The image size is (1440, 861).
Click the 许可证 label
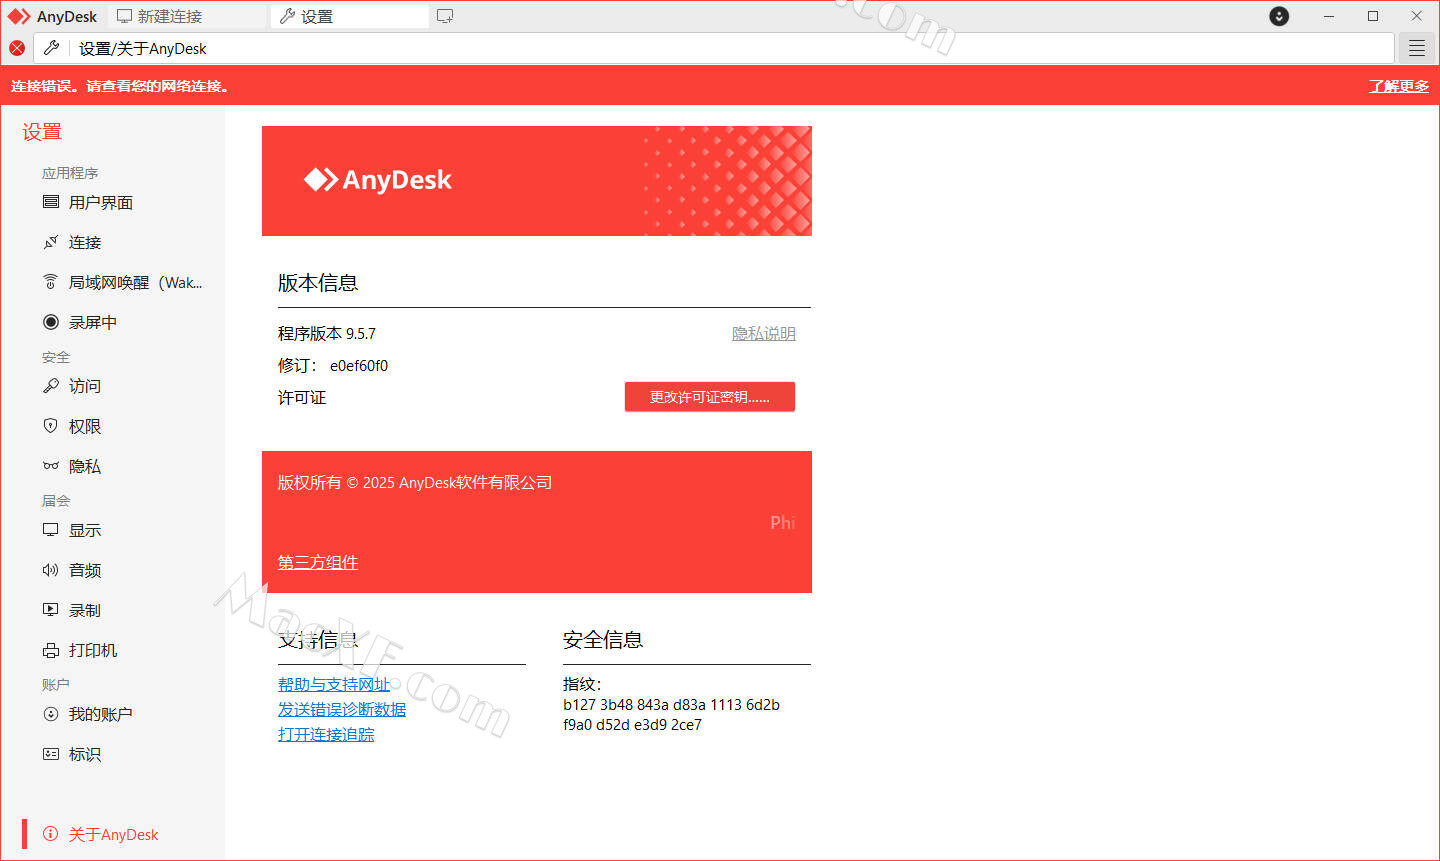[302, 398]
